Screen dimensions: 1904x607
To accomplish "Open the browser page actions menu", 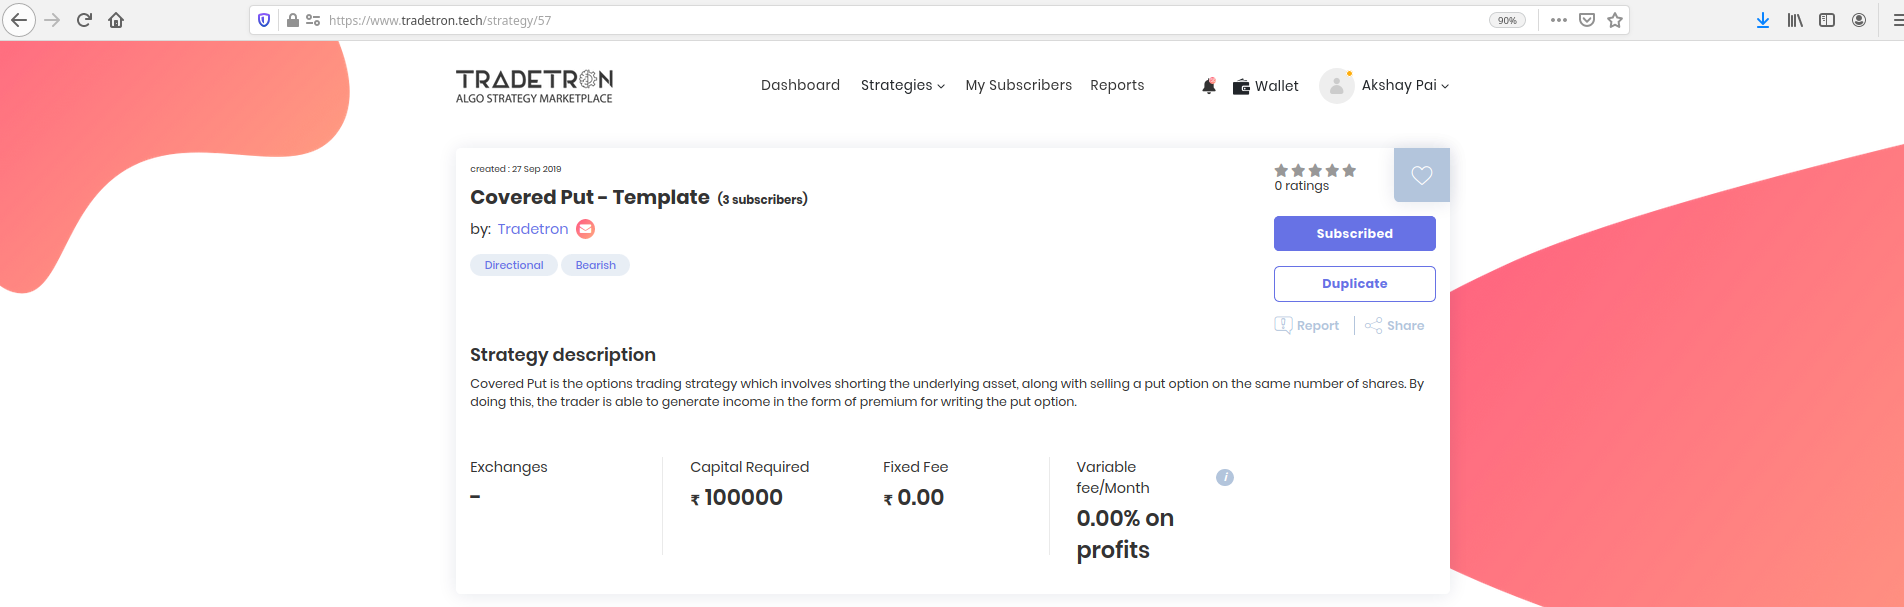I will click(x=1558, y=20).
